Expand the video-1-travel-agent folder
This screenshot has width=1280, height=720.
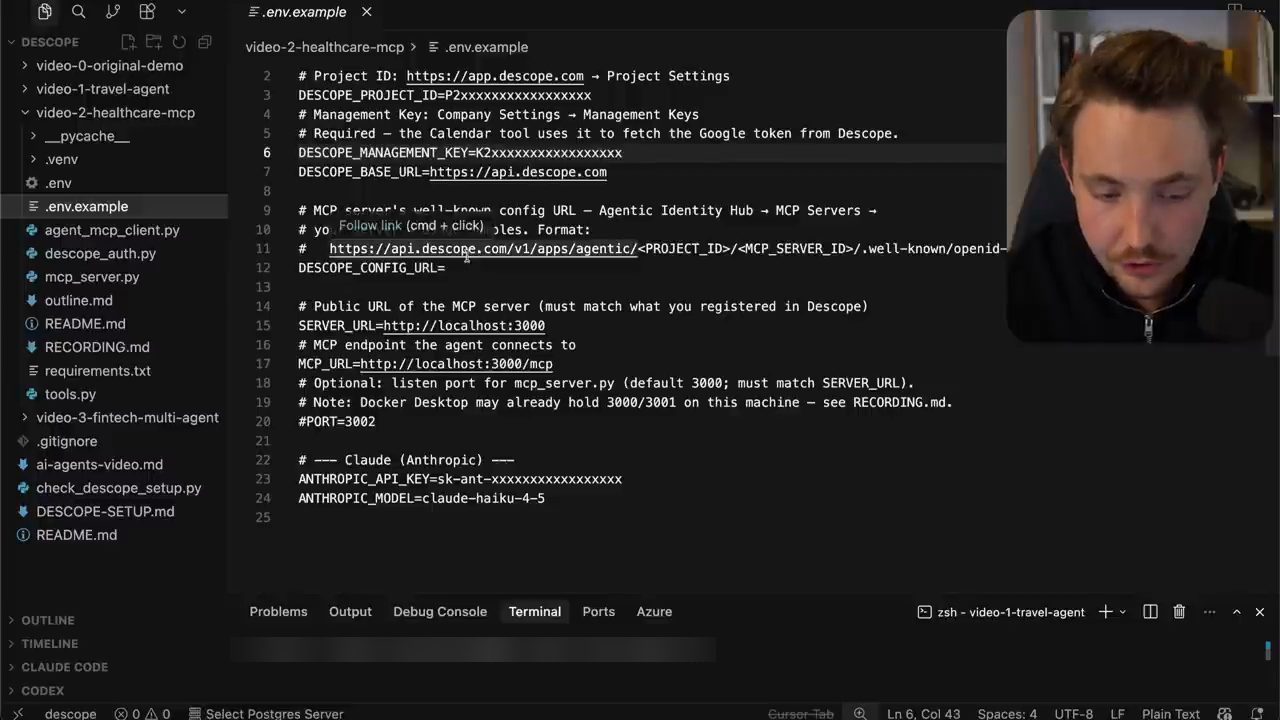(103, 89)
